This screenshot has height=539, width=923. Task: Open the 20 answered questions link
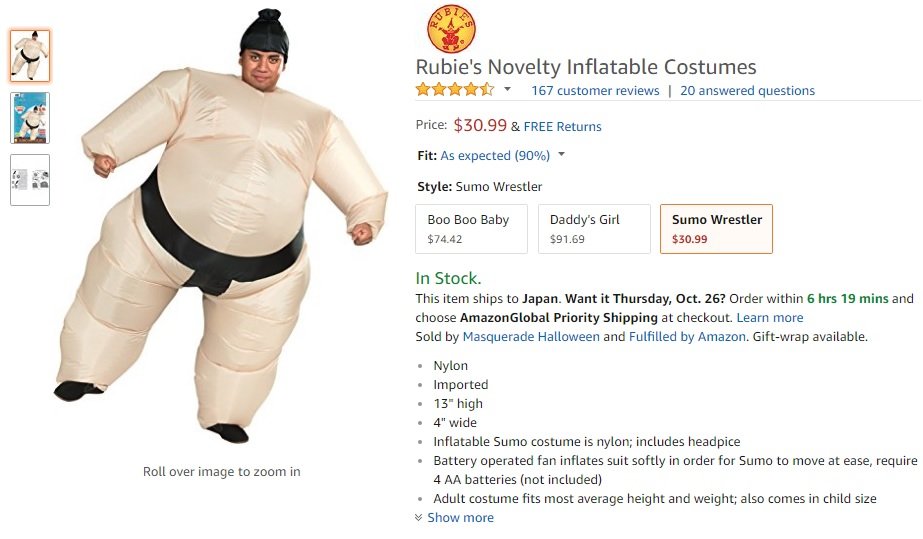748,91
